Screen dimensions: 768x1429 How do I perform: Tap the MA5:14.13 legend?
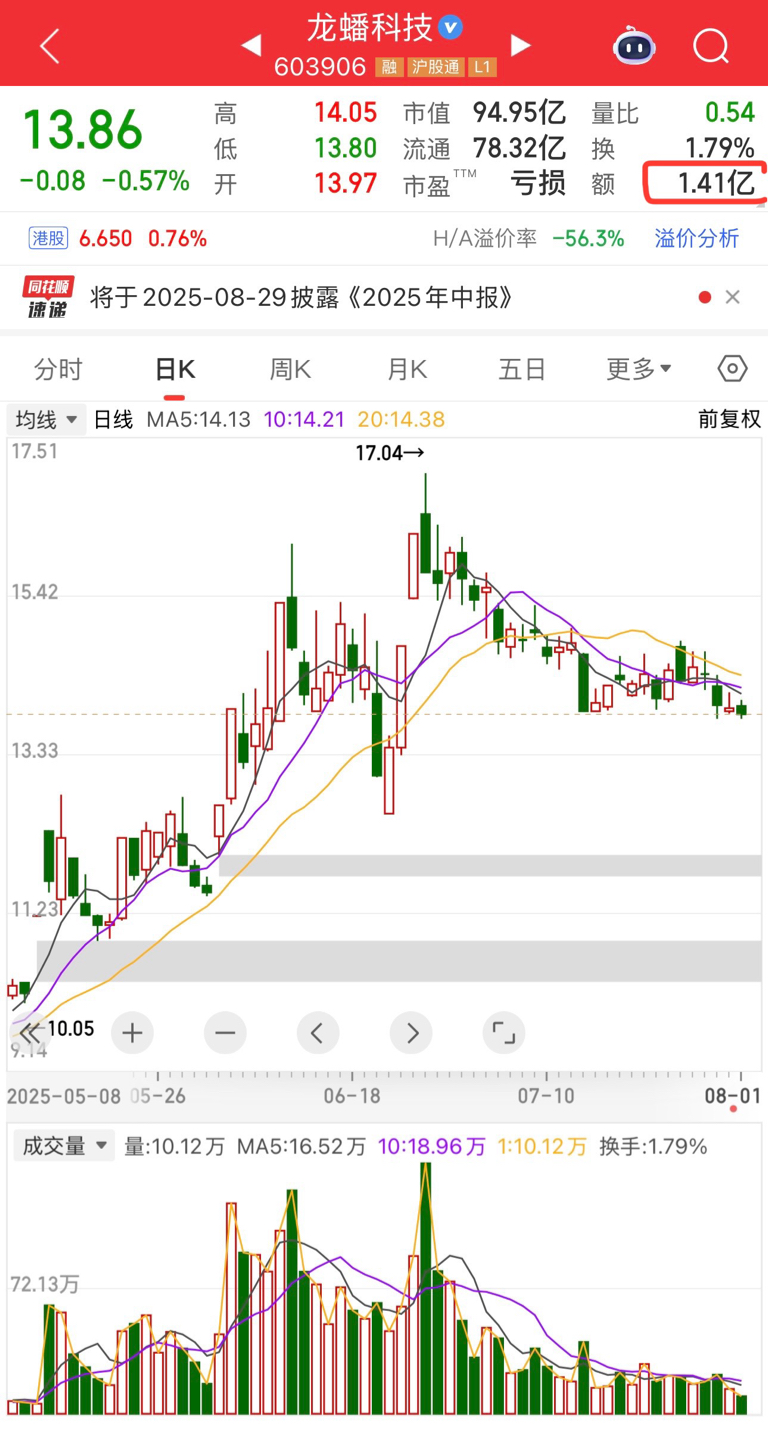(198, 420)
